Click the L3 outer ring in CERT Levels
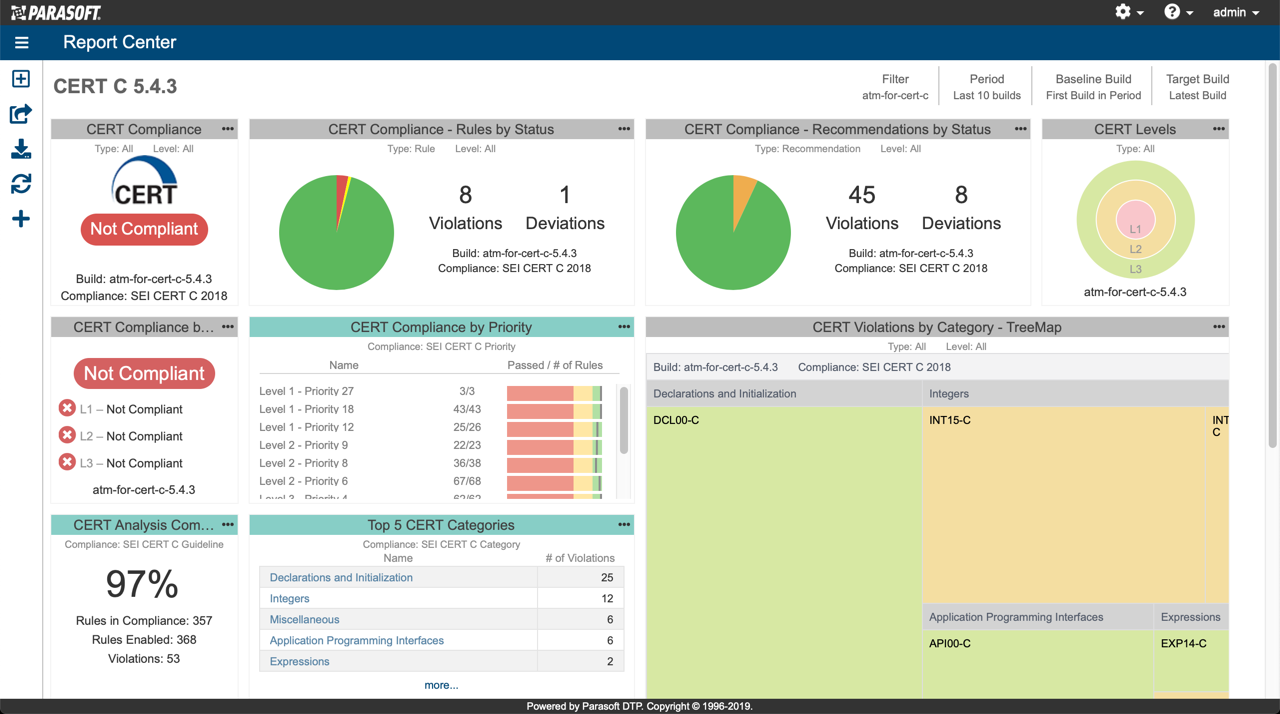 pyautogui.click(x=1135, y=269)
